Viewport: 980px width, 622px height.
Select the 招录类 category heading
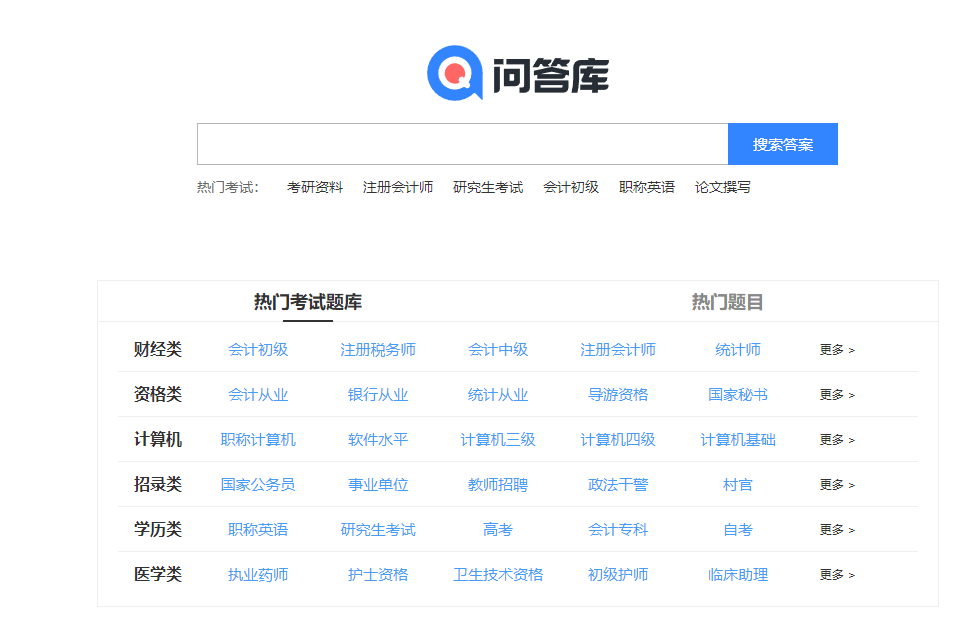[x=158, y=484]
